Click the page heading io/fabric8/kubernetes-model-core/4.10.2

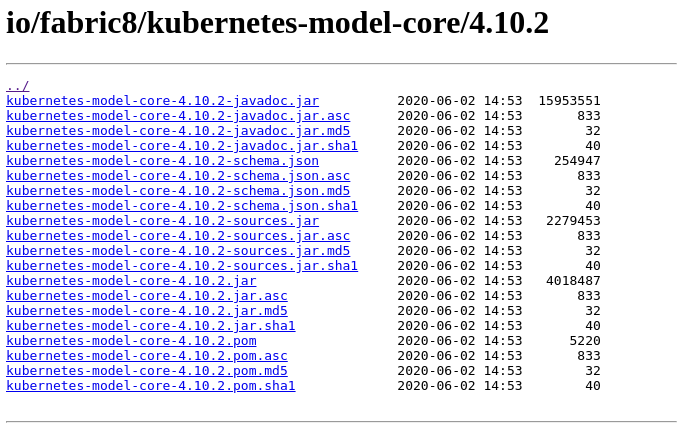[x=277, y=23]
